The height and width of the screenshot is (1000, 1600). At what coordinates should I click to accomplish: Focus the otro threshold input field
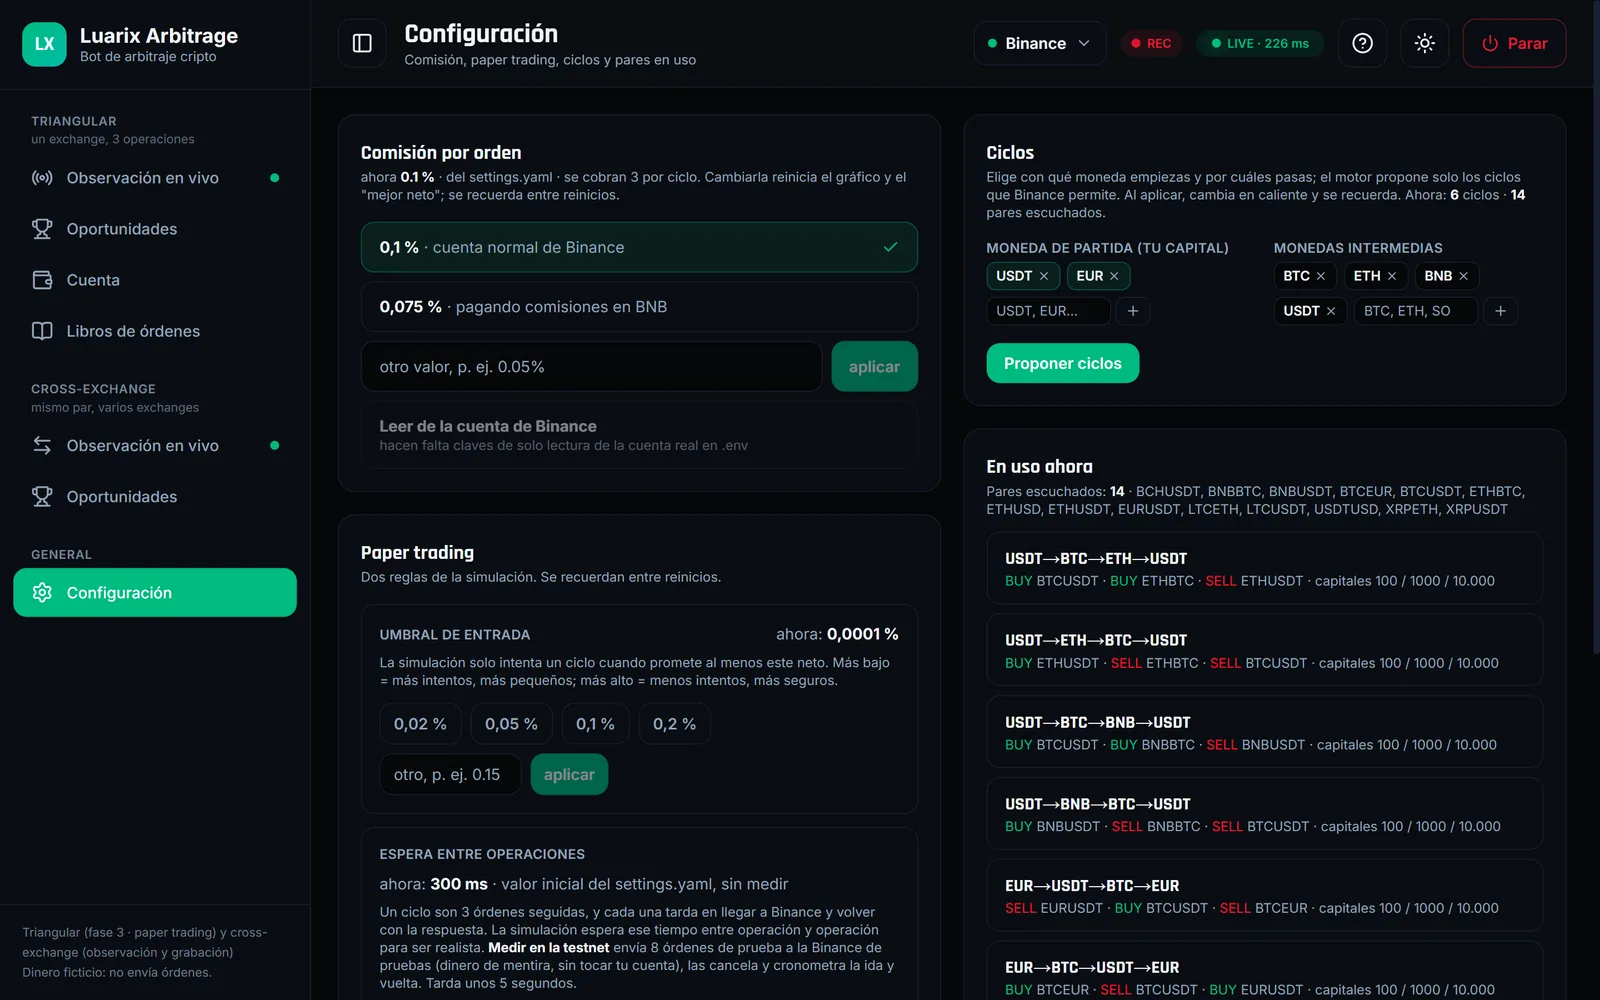click(x=450, y=775)
